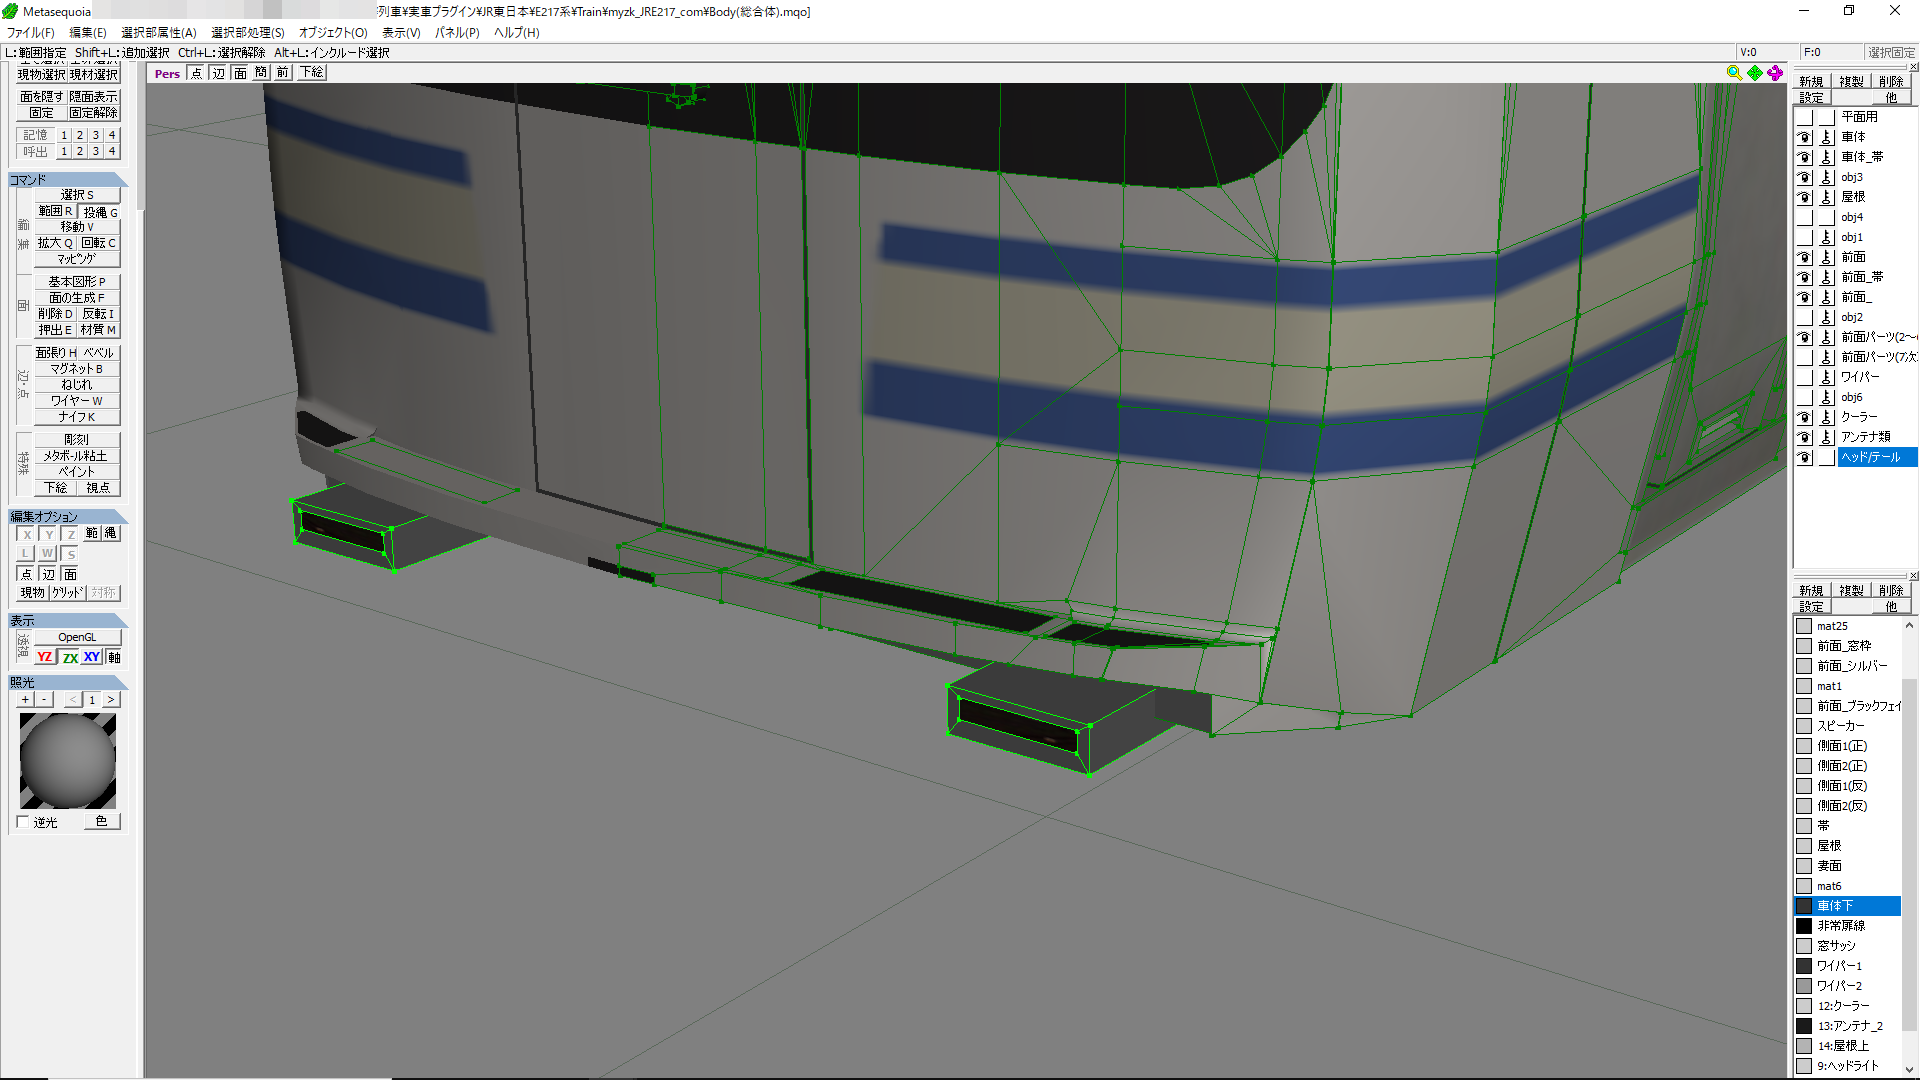
Task: Select the 前面_帯 object in list
Action: [1862, 277]
